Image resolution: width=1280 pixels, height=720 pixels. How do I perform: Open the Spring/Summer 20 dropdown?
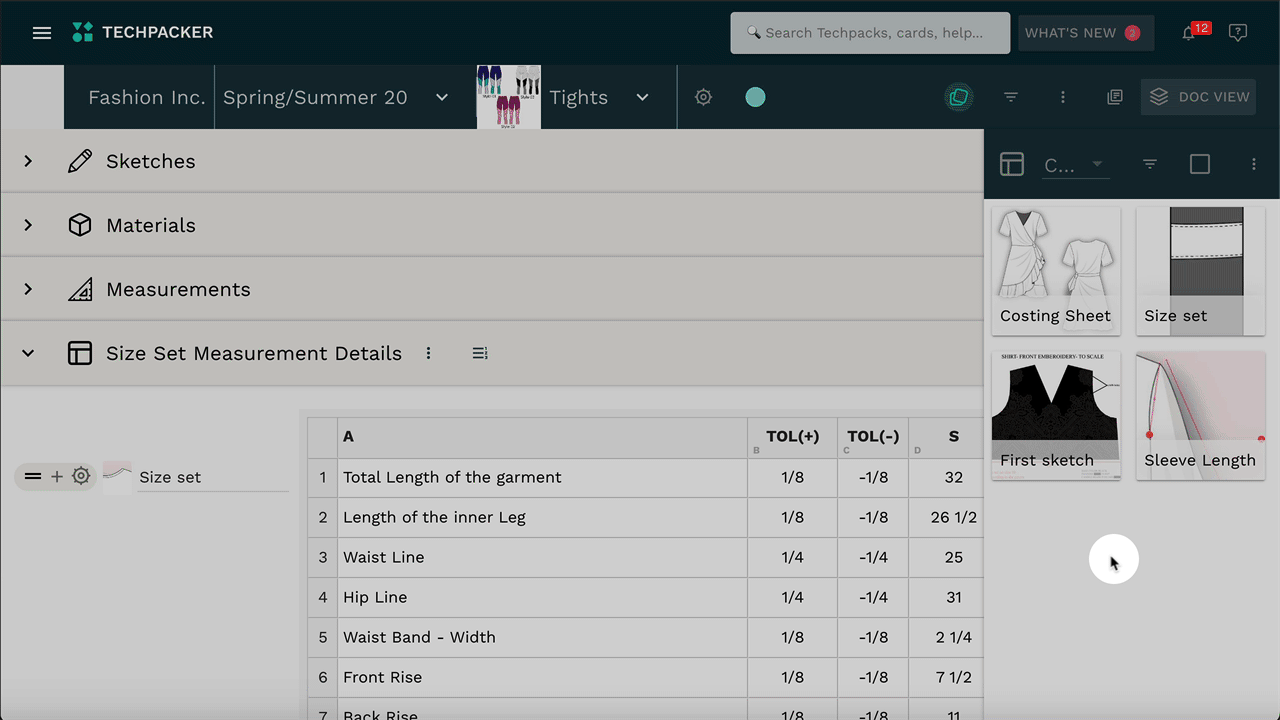(x=441, y=97)
